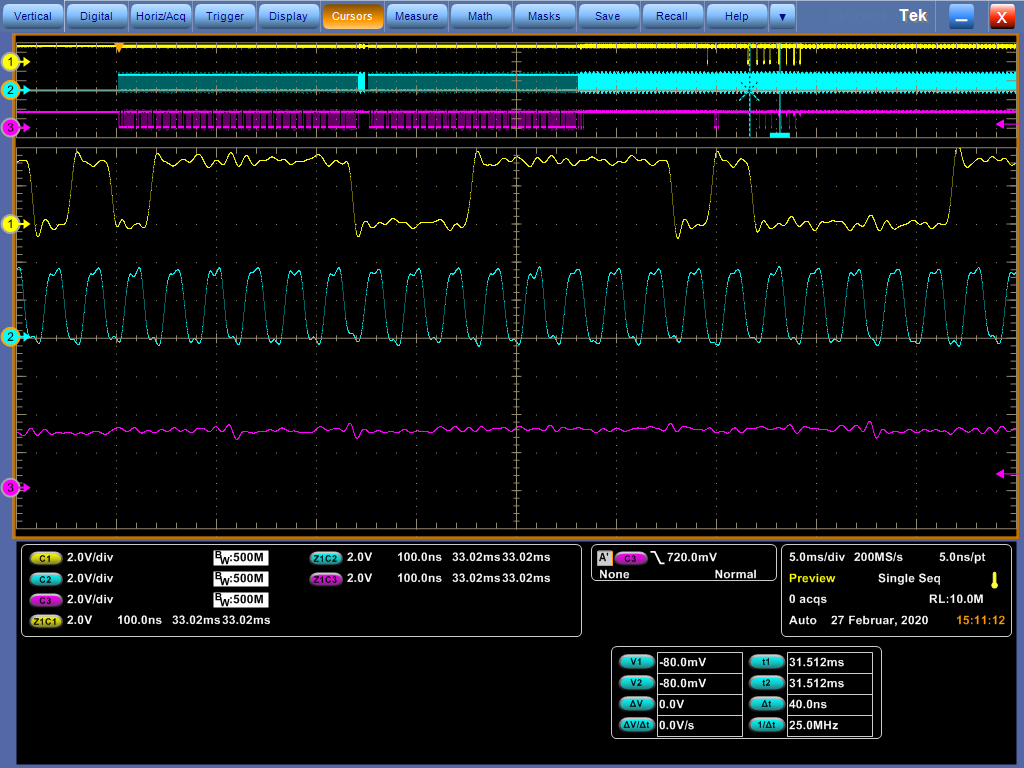
Task: Click the C1 channel badge in readout
Action: click(45, 558)
